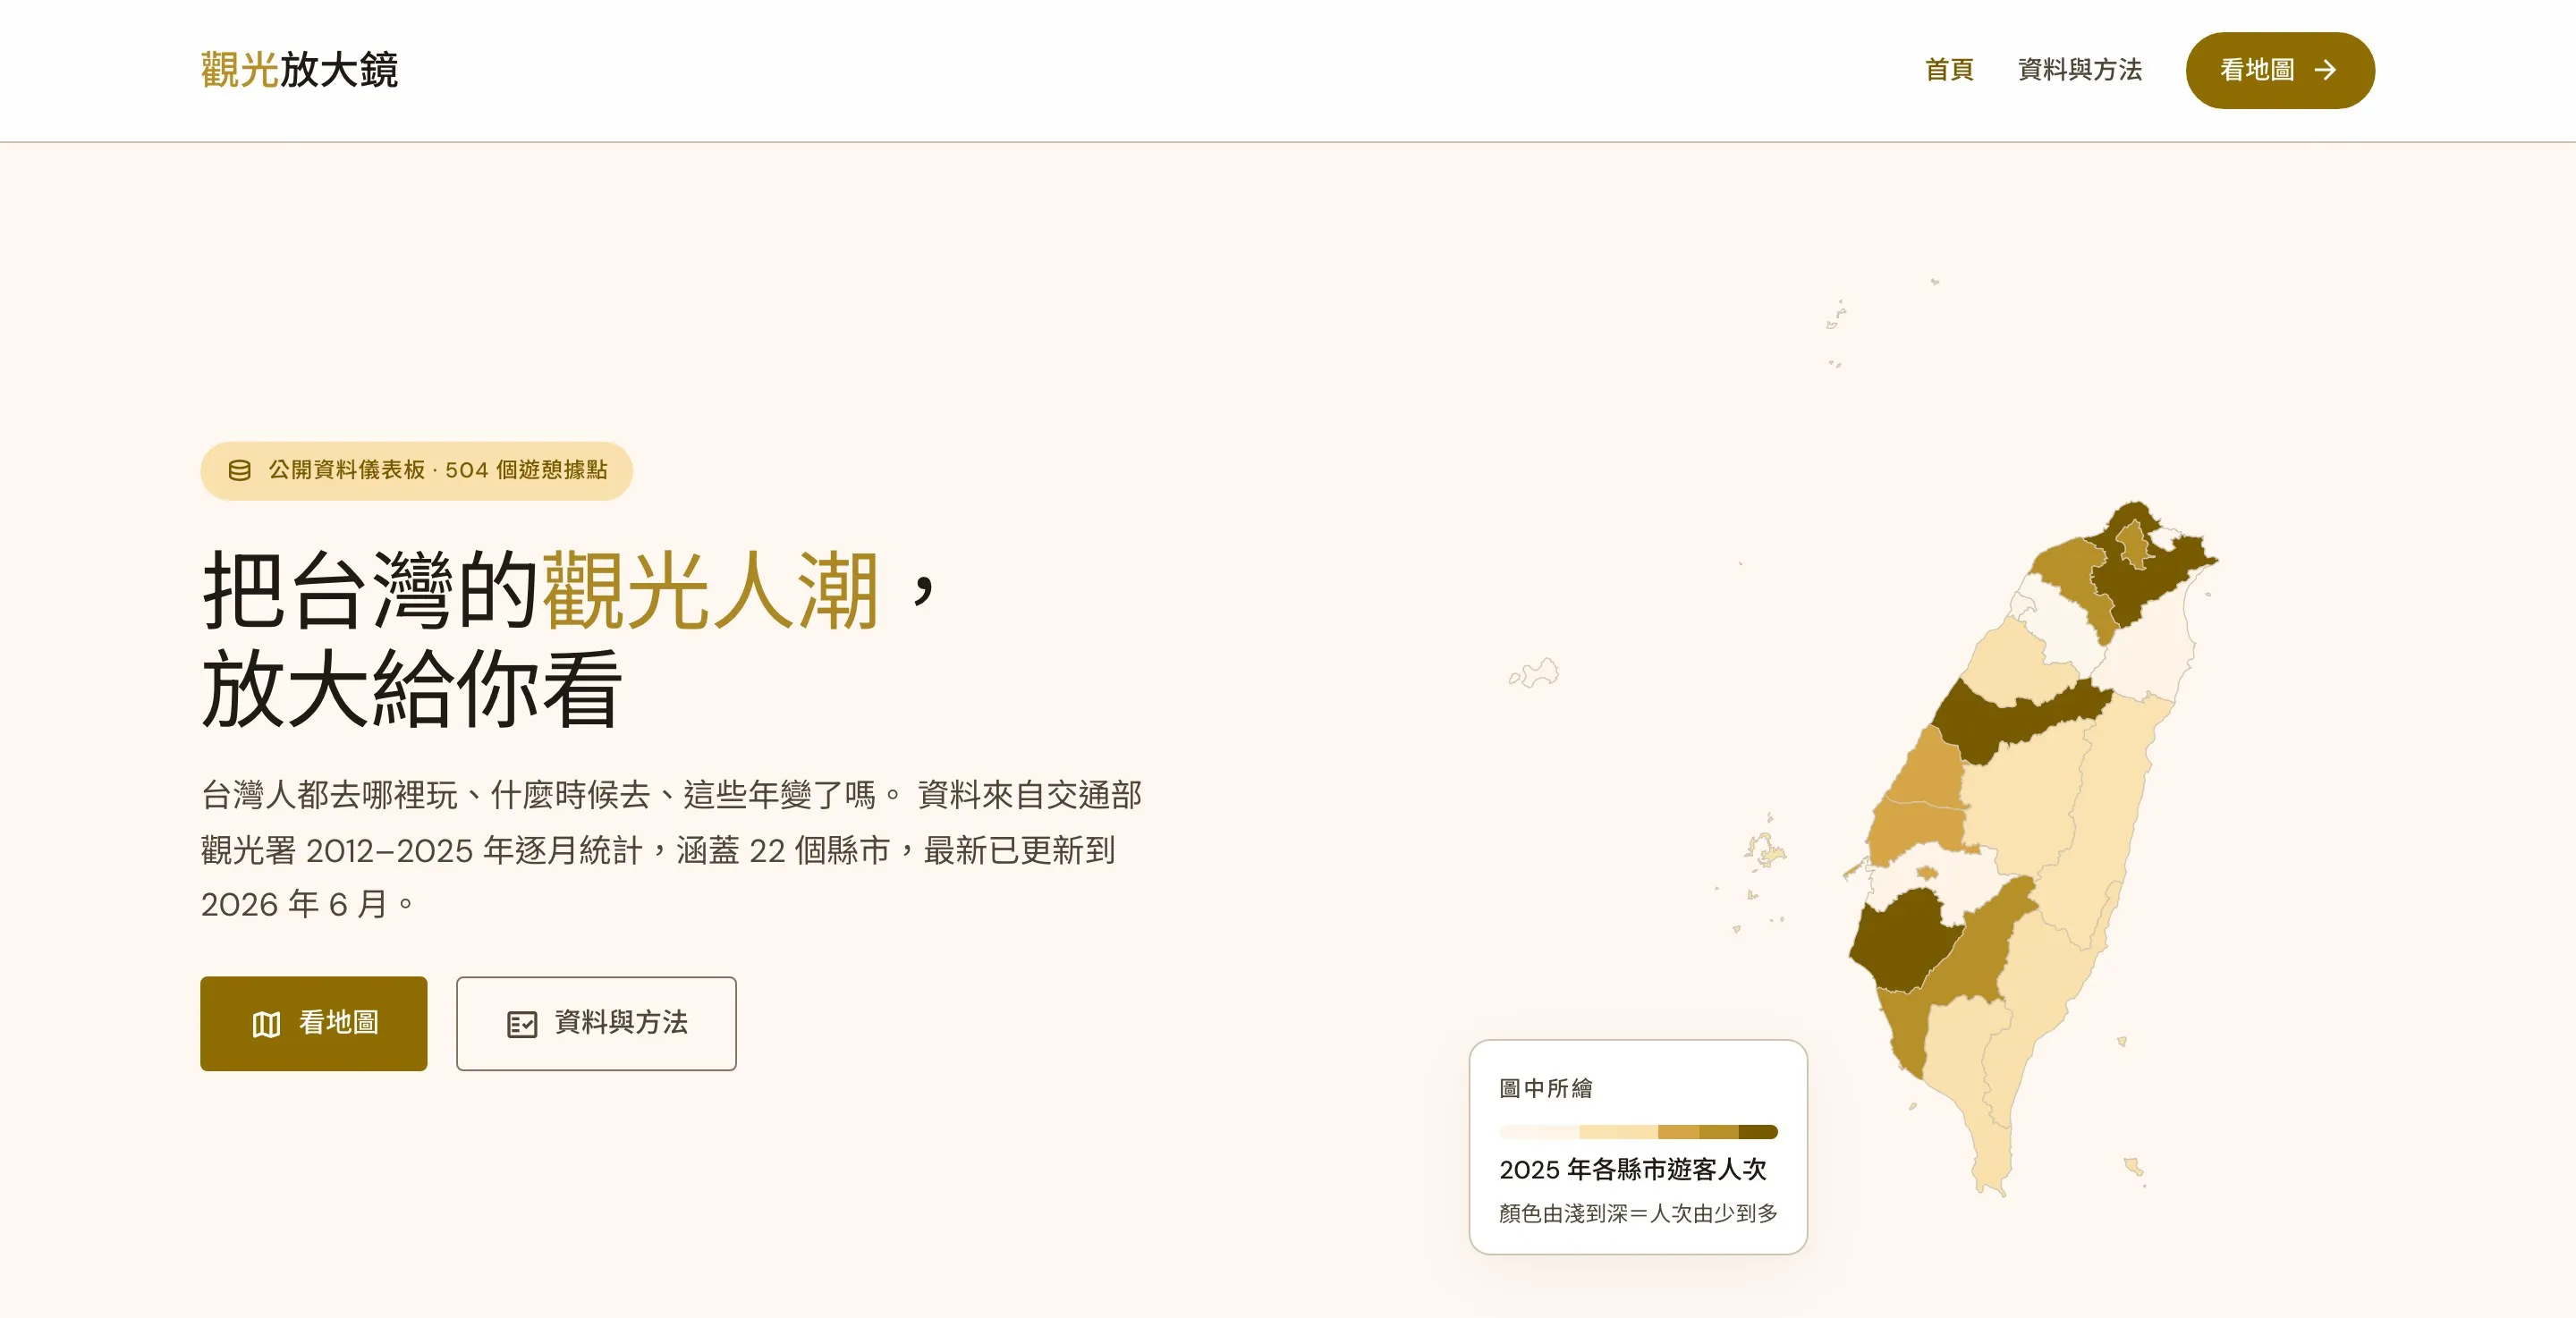The height and width of the screenshot is (1318, 2576).
Task: Go to 首頁 in the navigation
Action: (1949, 70)
